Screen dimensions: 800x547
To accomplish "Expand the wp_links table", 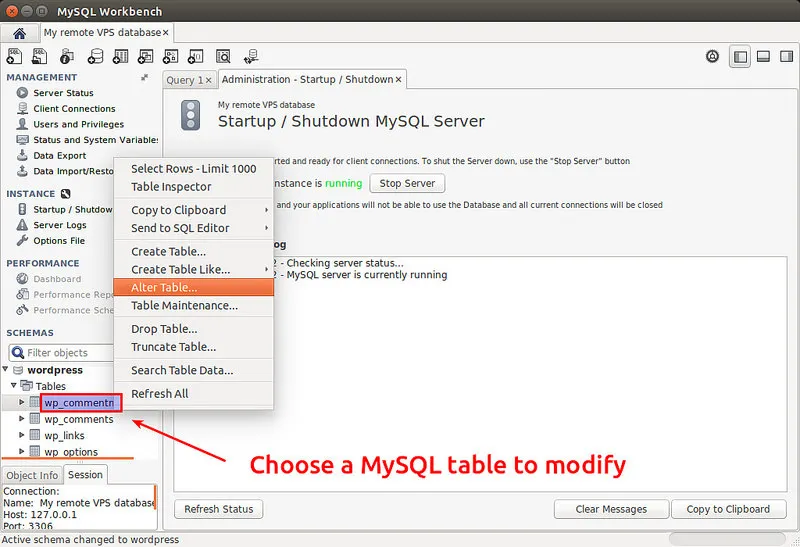I will click(x=21, y=435).
